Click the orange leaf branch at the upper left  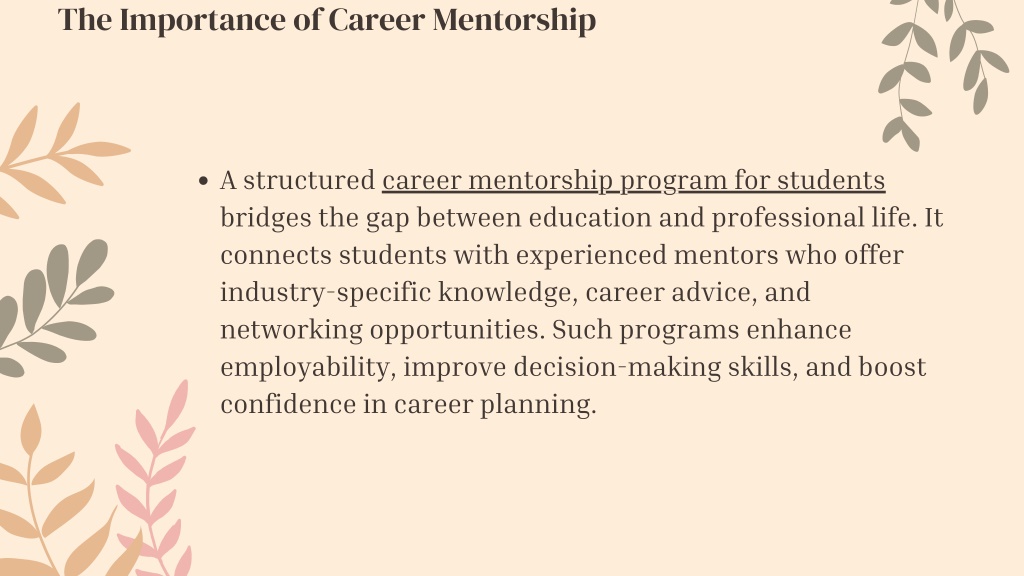point(62,160)
